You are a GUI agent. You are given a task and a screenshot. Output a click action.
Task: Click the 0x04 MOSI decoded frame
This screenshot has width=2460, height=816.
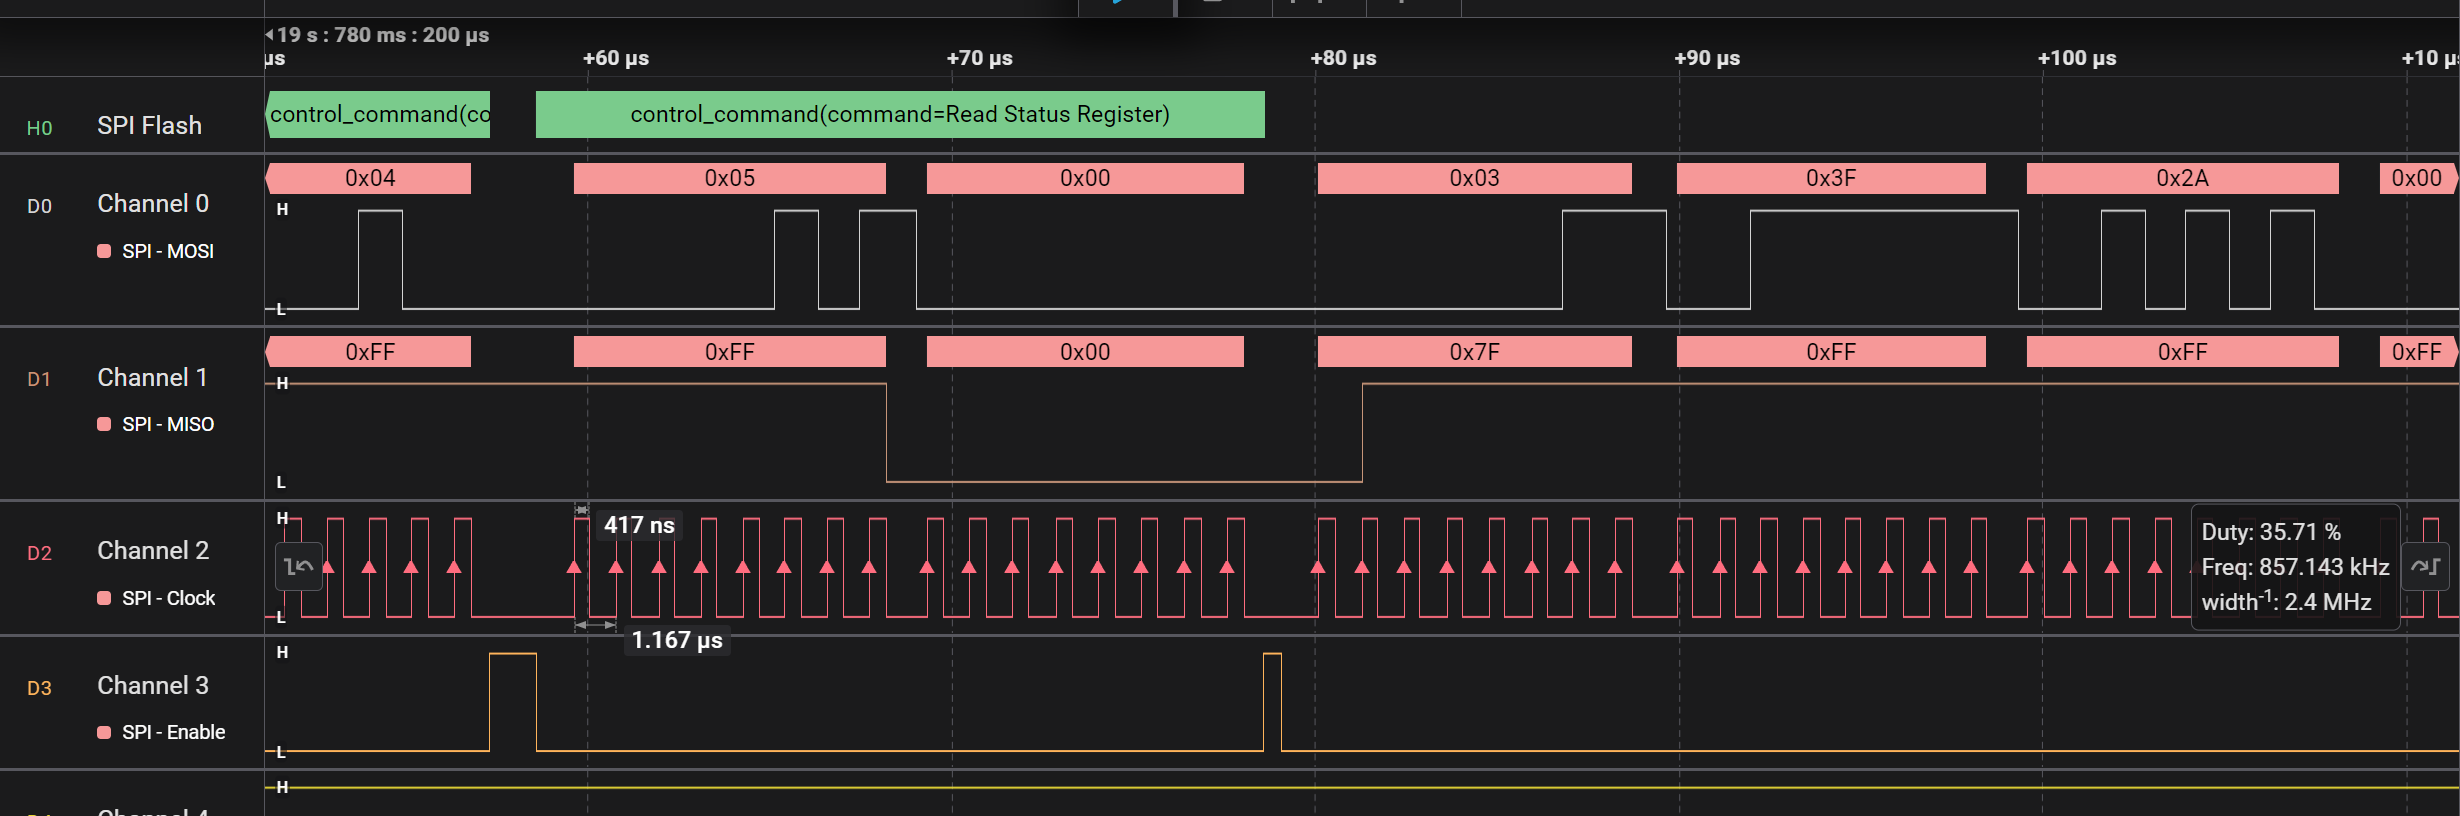click(x=368, y=178)
